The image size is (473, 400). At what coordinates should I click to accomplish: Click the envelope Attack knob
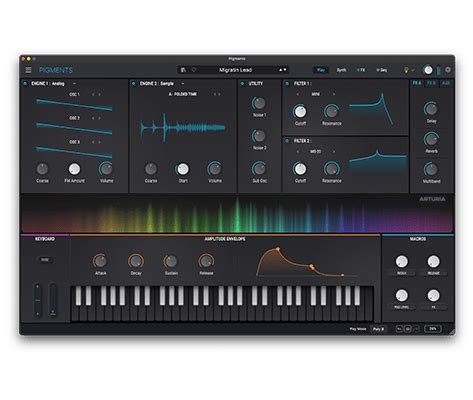tap(100, 261)
